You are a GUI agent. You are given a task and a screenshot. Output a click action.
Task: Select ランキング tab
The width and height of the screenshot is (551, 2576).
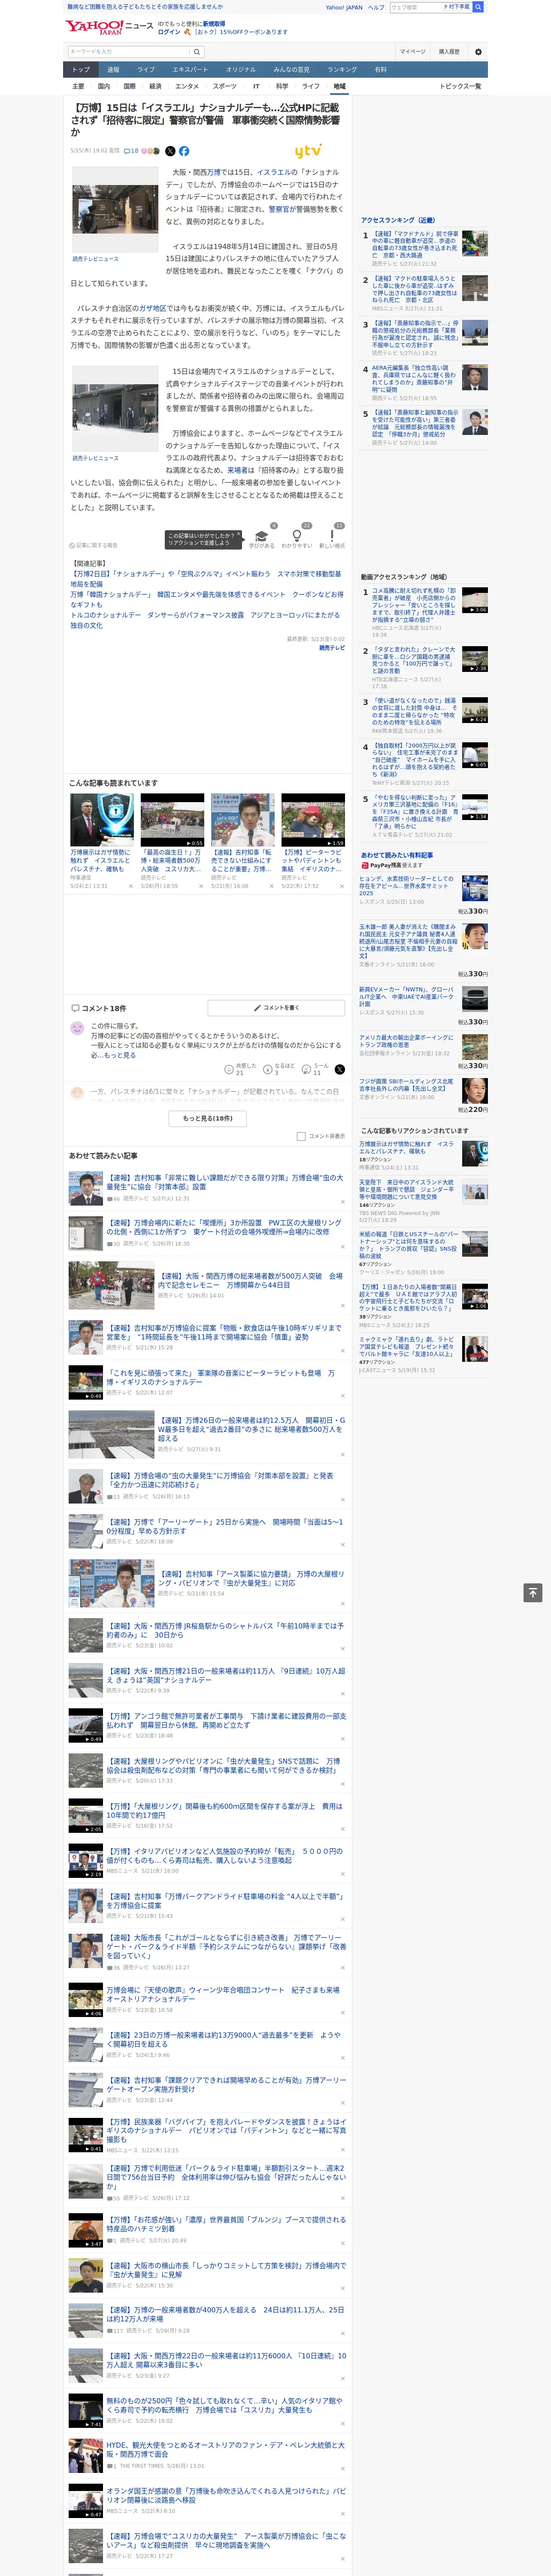point(342,69)
